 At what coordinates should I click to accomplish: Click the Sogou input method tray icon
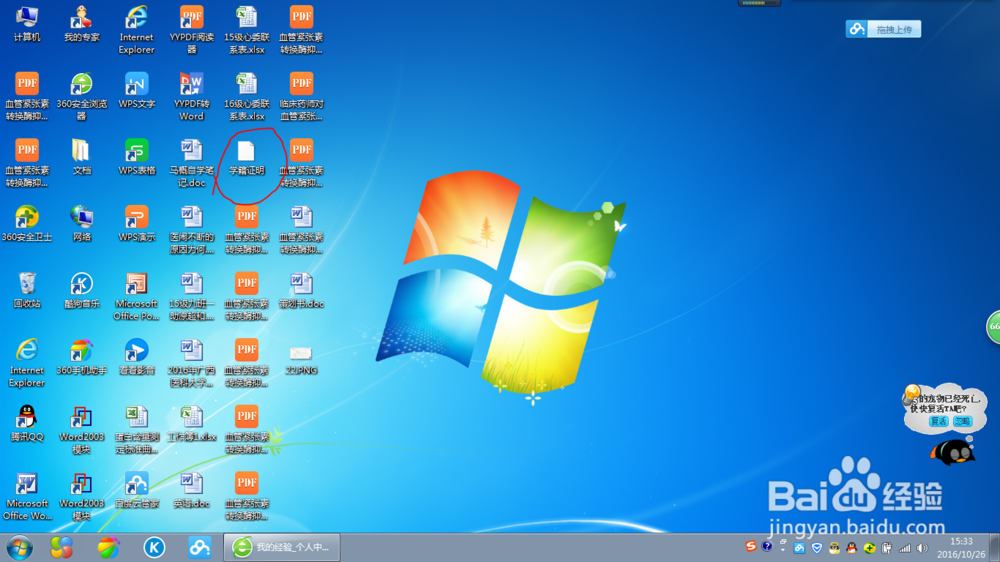pyautogui.click(x=751, y=547)
